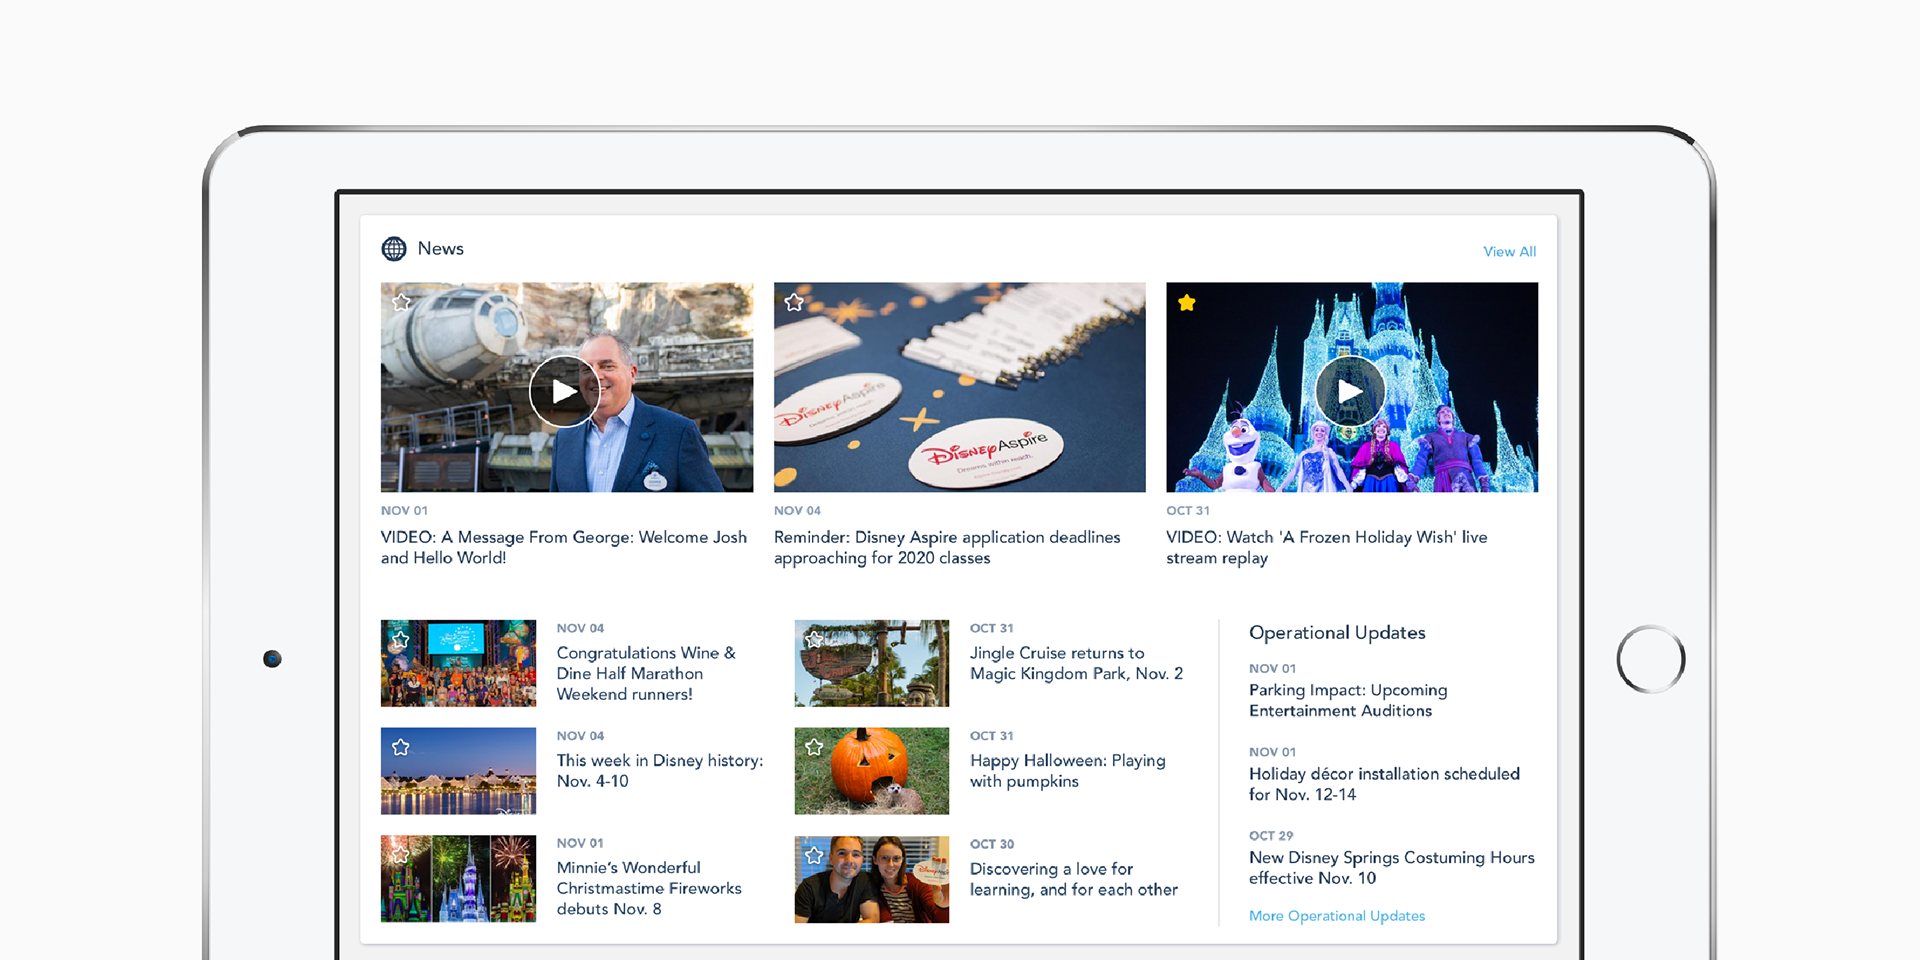Favorite the Jungle Cruise article star

pyautogui.click(x=814, y=640)
